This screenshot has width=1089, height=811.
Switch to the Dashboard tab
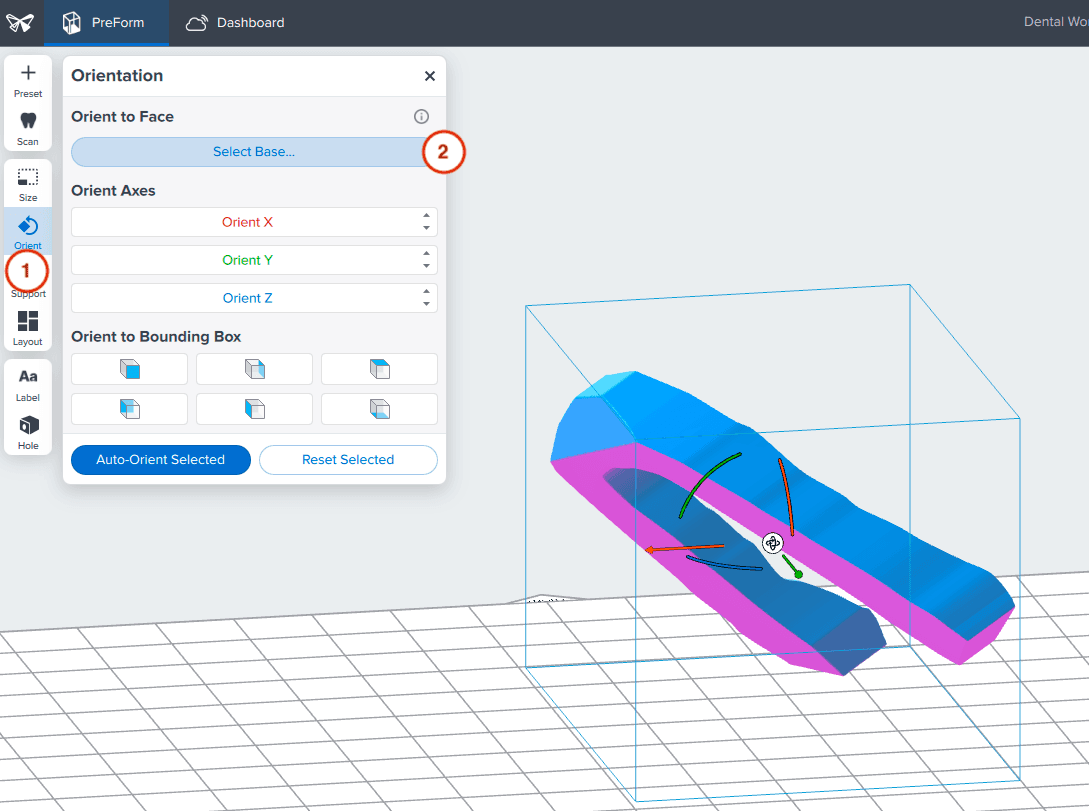(236, 22)
